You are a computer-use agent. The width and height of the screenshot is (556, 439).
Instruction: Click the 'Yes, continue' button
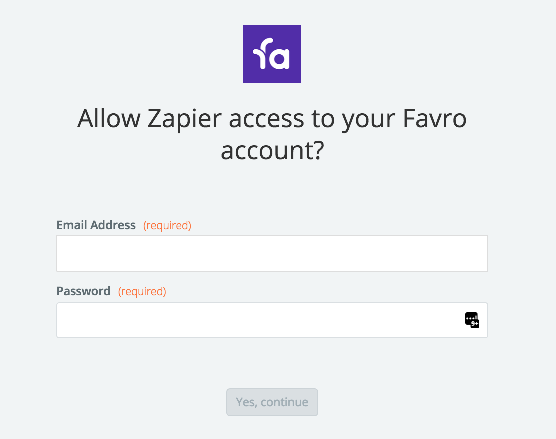pyautogui.click(x=272, y=402)
